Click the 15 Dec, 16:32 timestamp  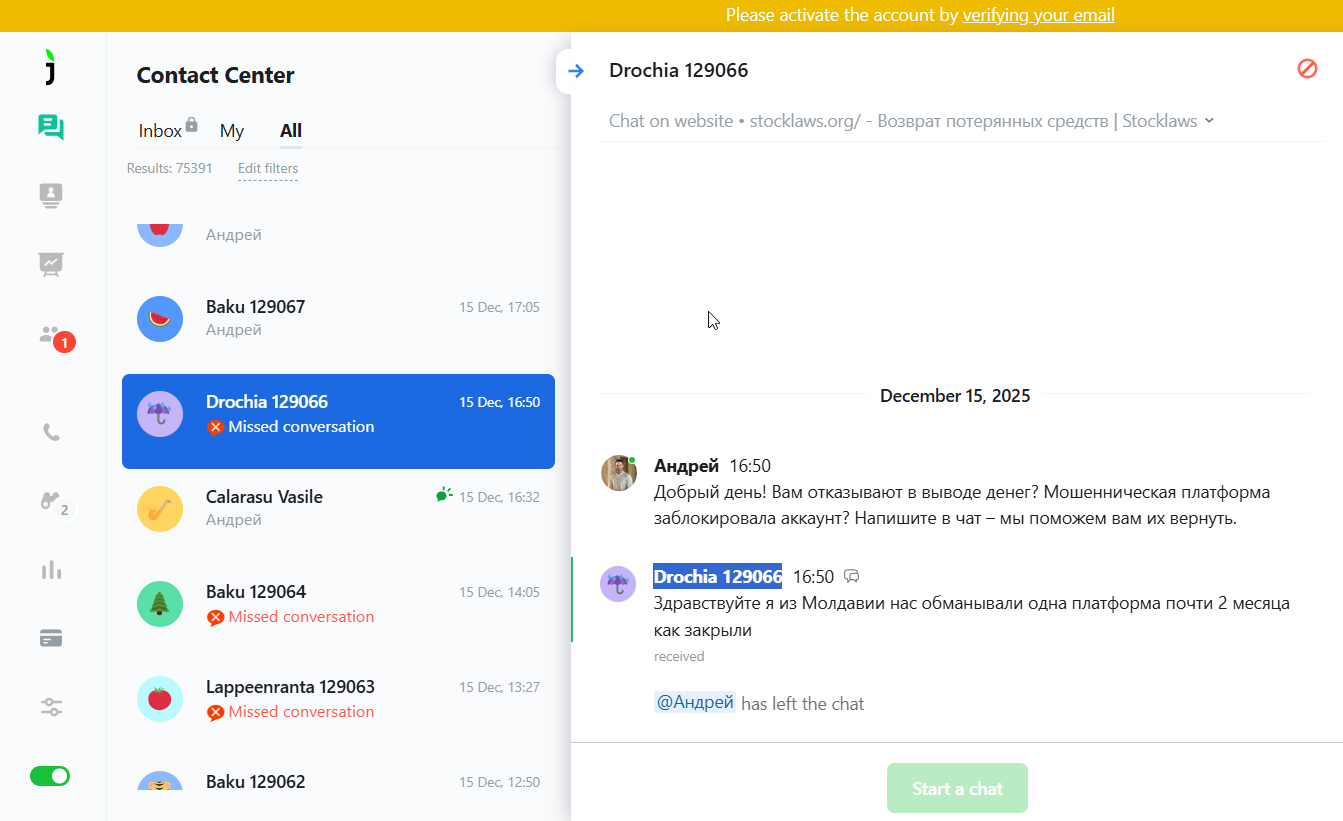(499, 497)
